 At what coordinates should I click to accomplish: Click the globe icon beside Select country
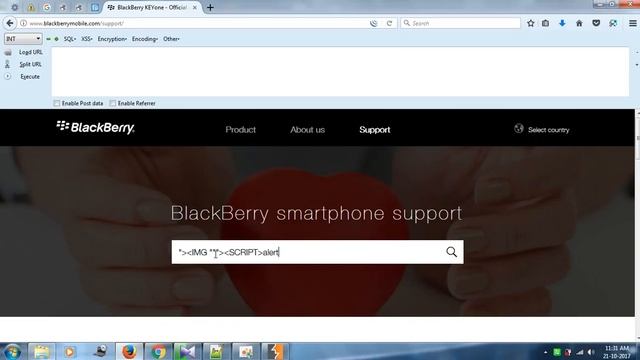(519, 129)
